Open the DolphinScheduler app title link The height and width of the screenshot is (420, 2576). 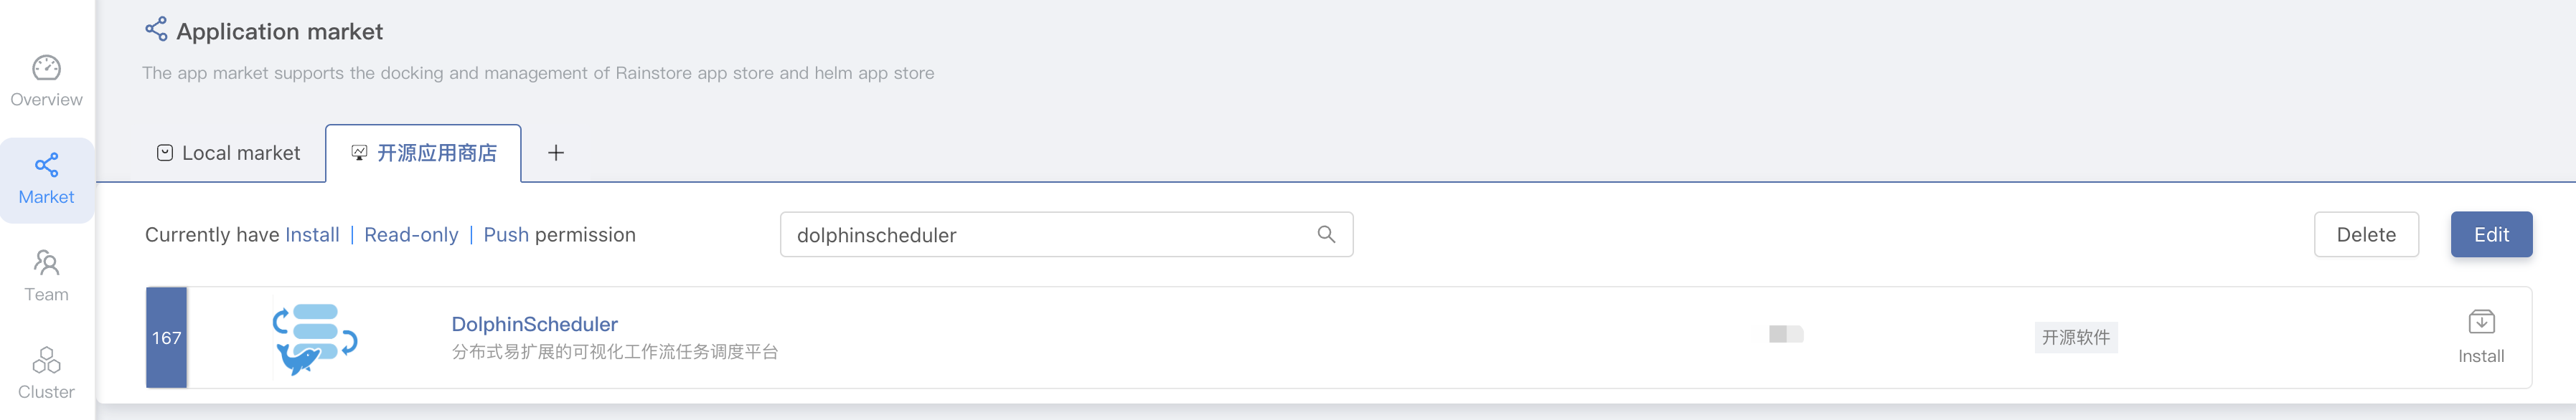point(534,324)
